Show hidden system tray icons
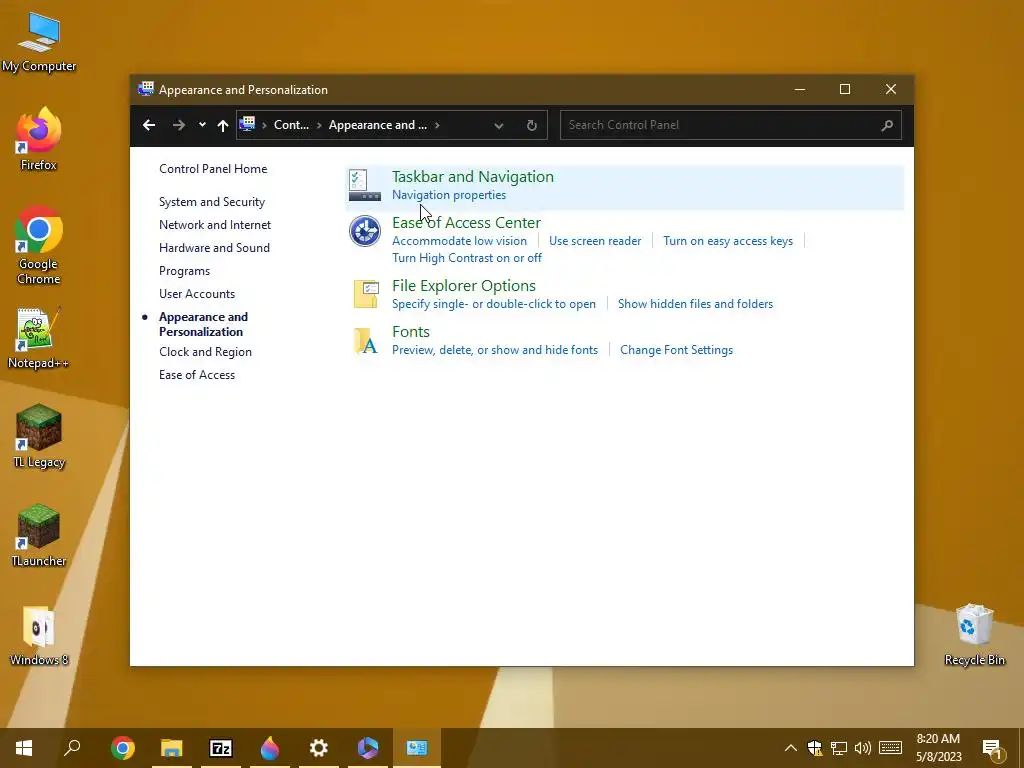Viewport: 1024px width, 768px height. click(790, 748)
